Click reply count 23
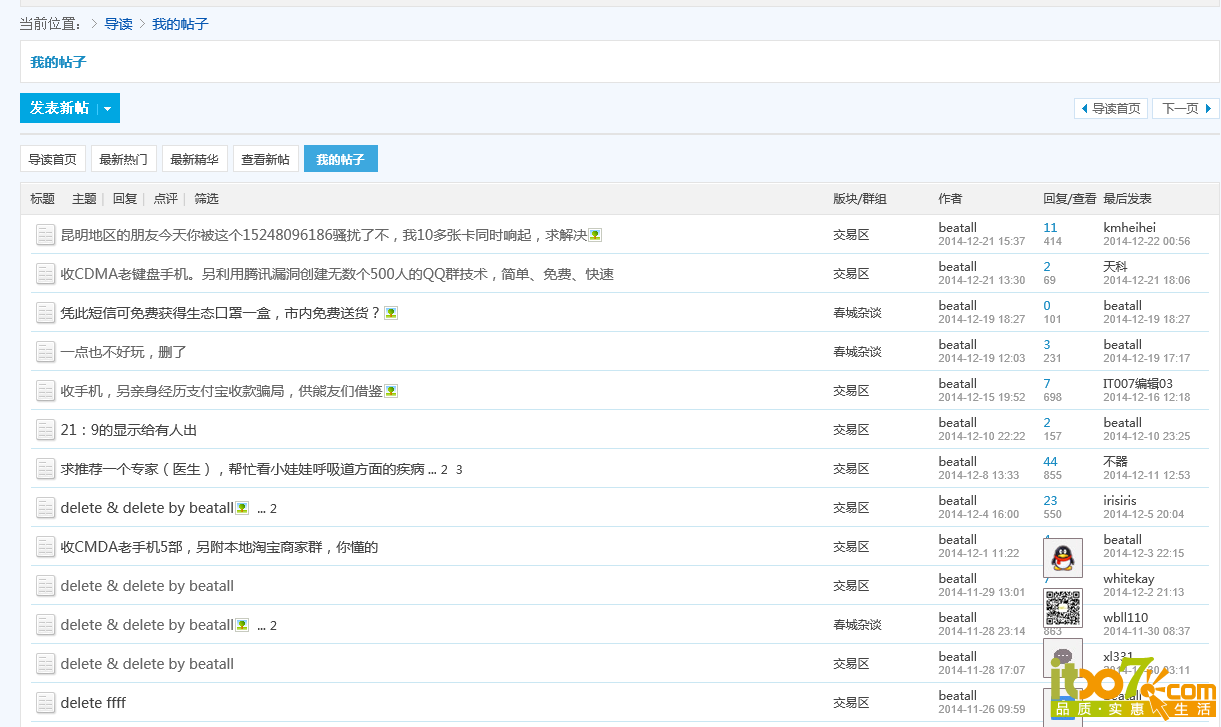The image size is (1221, 727). click(1050, 501)
